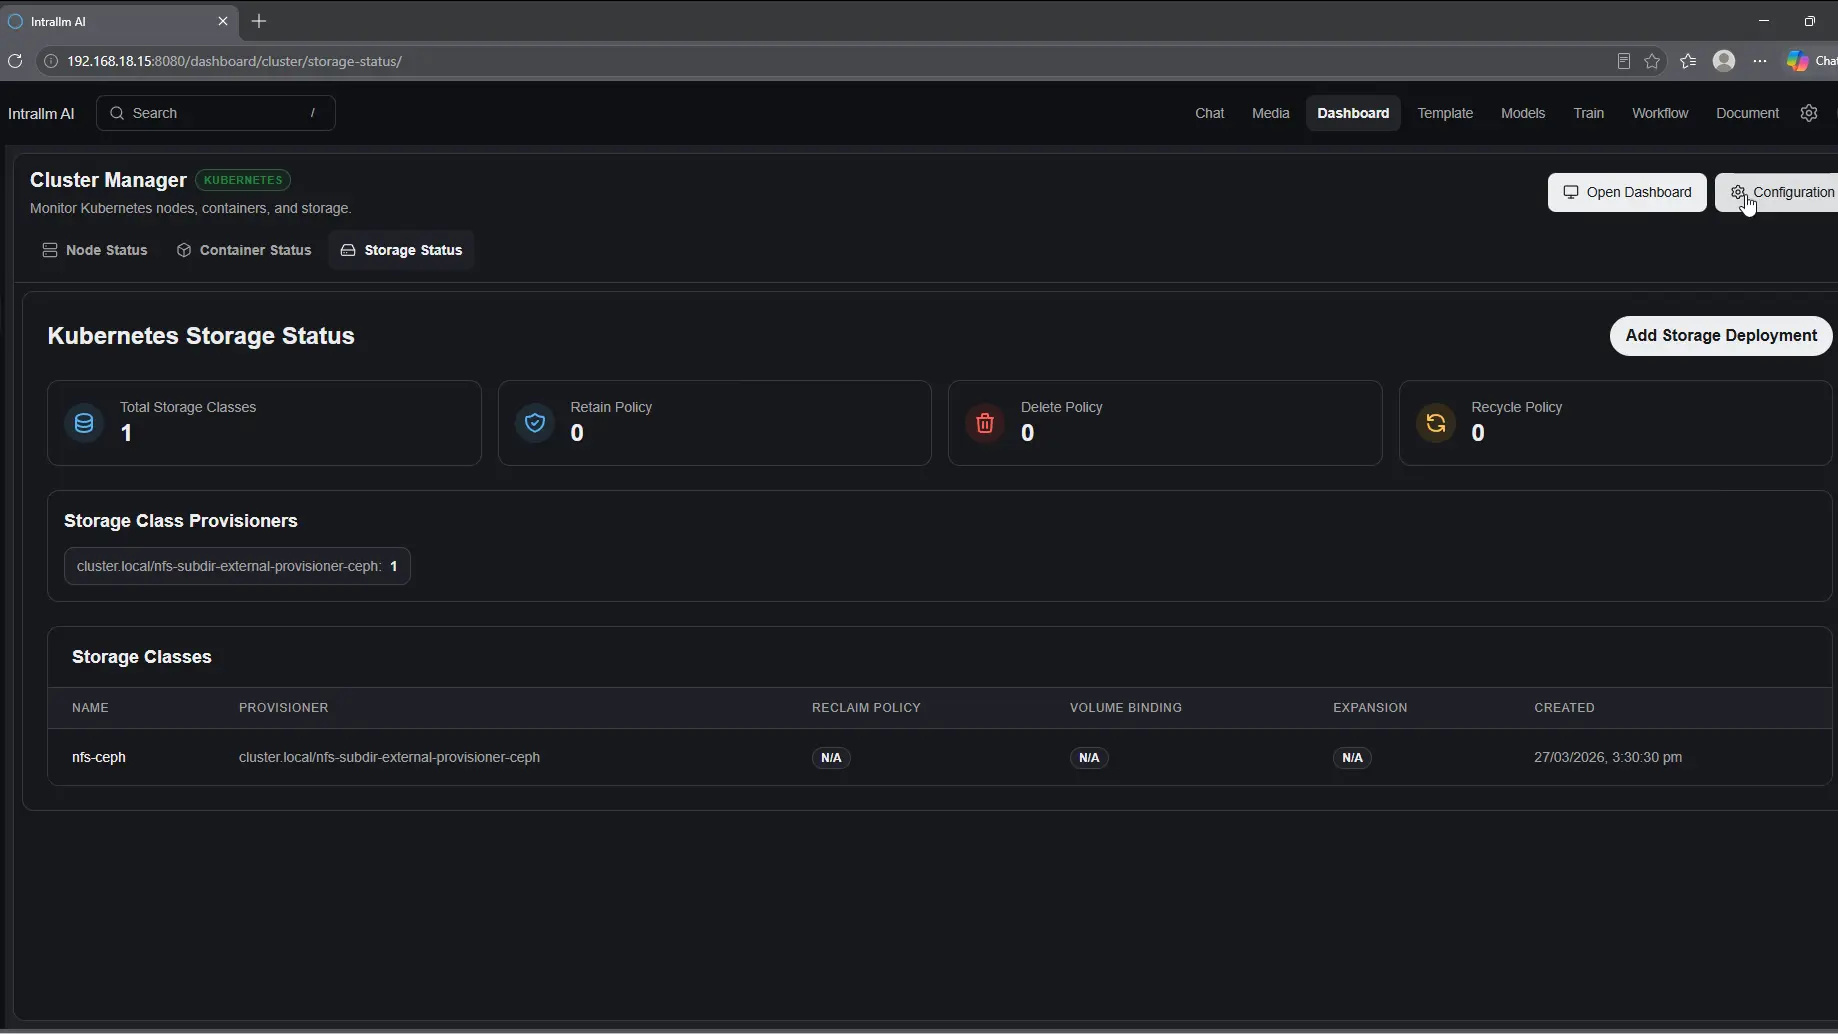Open the new tab plus button

259,21
